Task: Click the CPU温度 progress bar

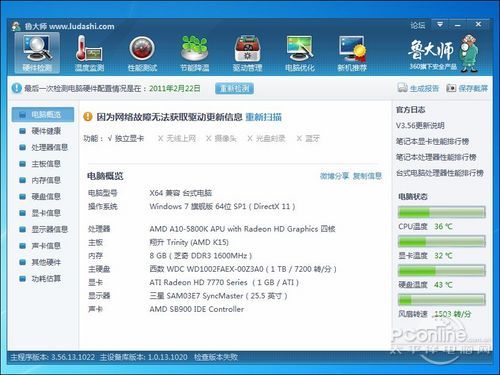Action: 442,212
